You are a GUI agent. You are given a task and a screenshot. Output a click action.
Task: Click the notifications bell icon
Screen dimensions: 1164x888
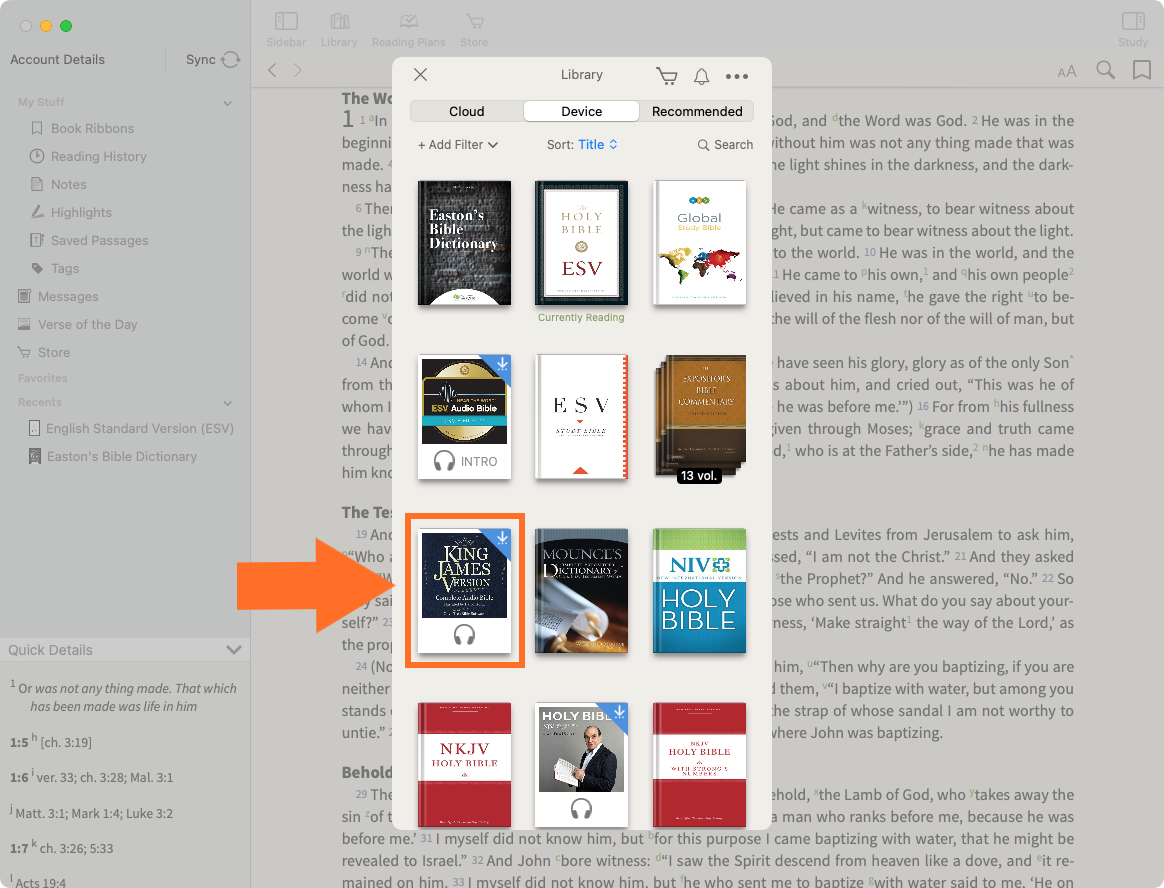[702, 76]
